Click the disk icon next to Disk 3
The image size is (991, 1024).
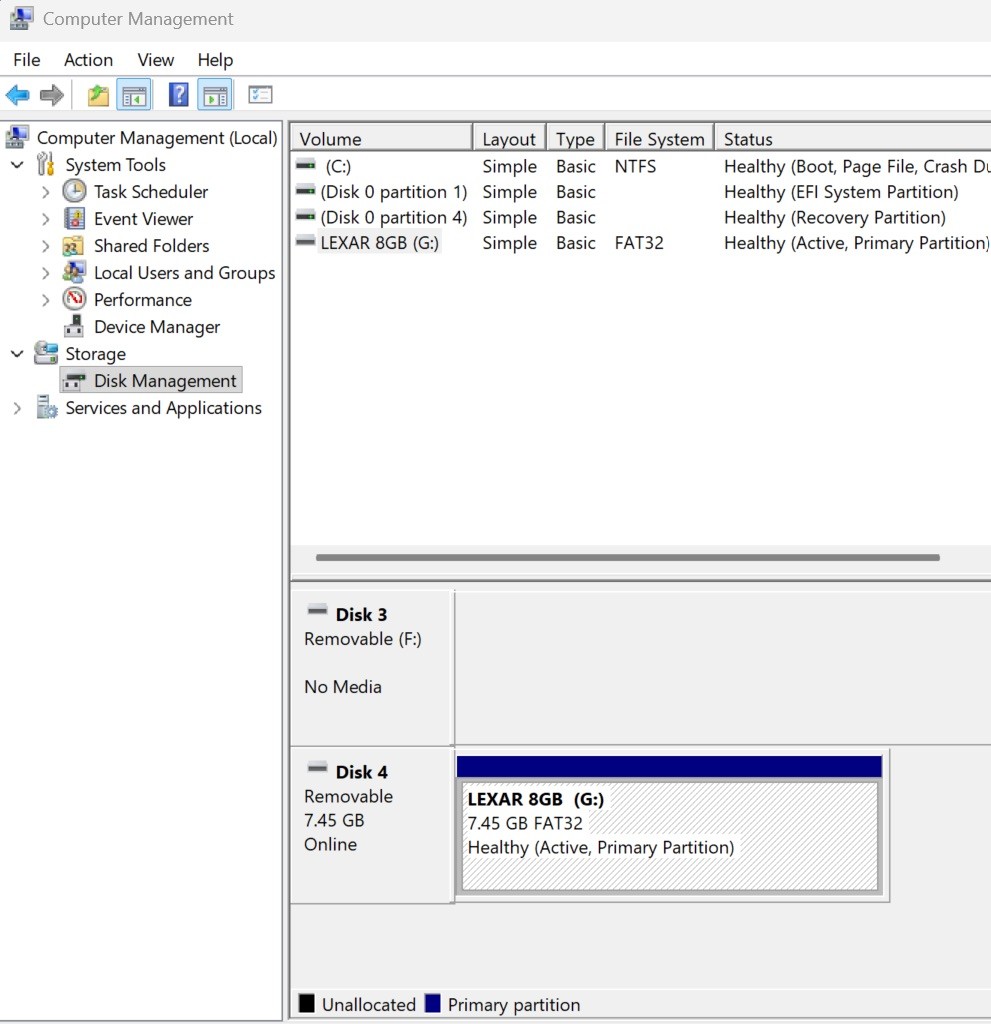tap(317, 611)
